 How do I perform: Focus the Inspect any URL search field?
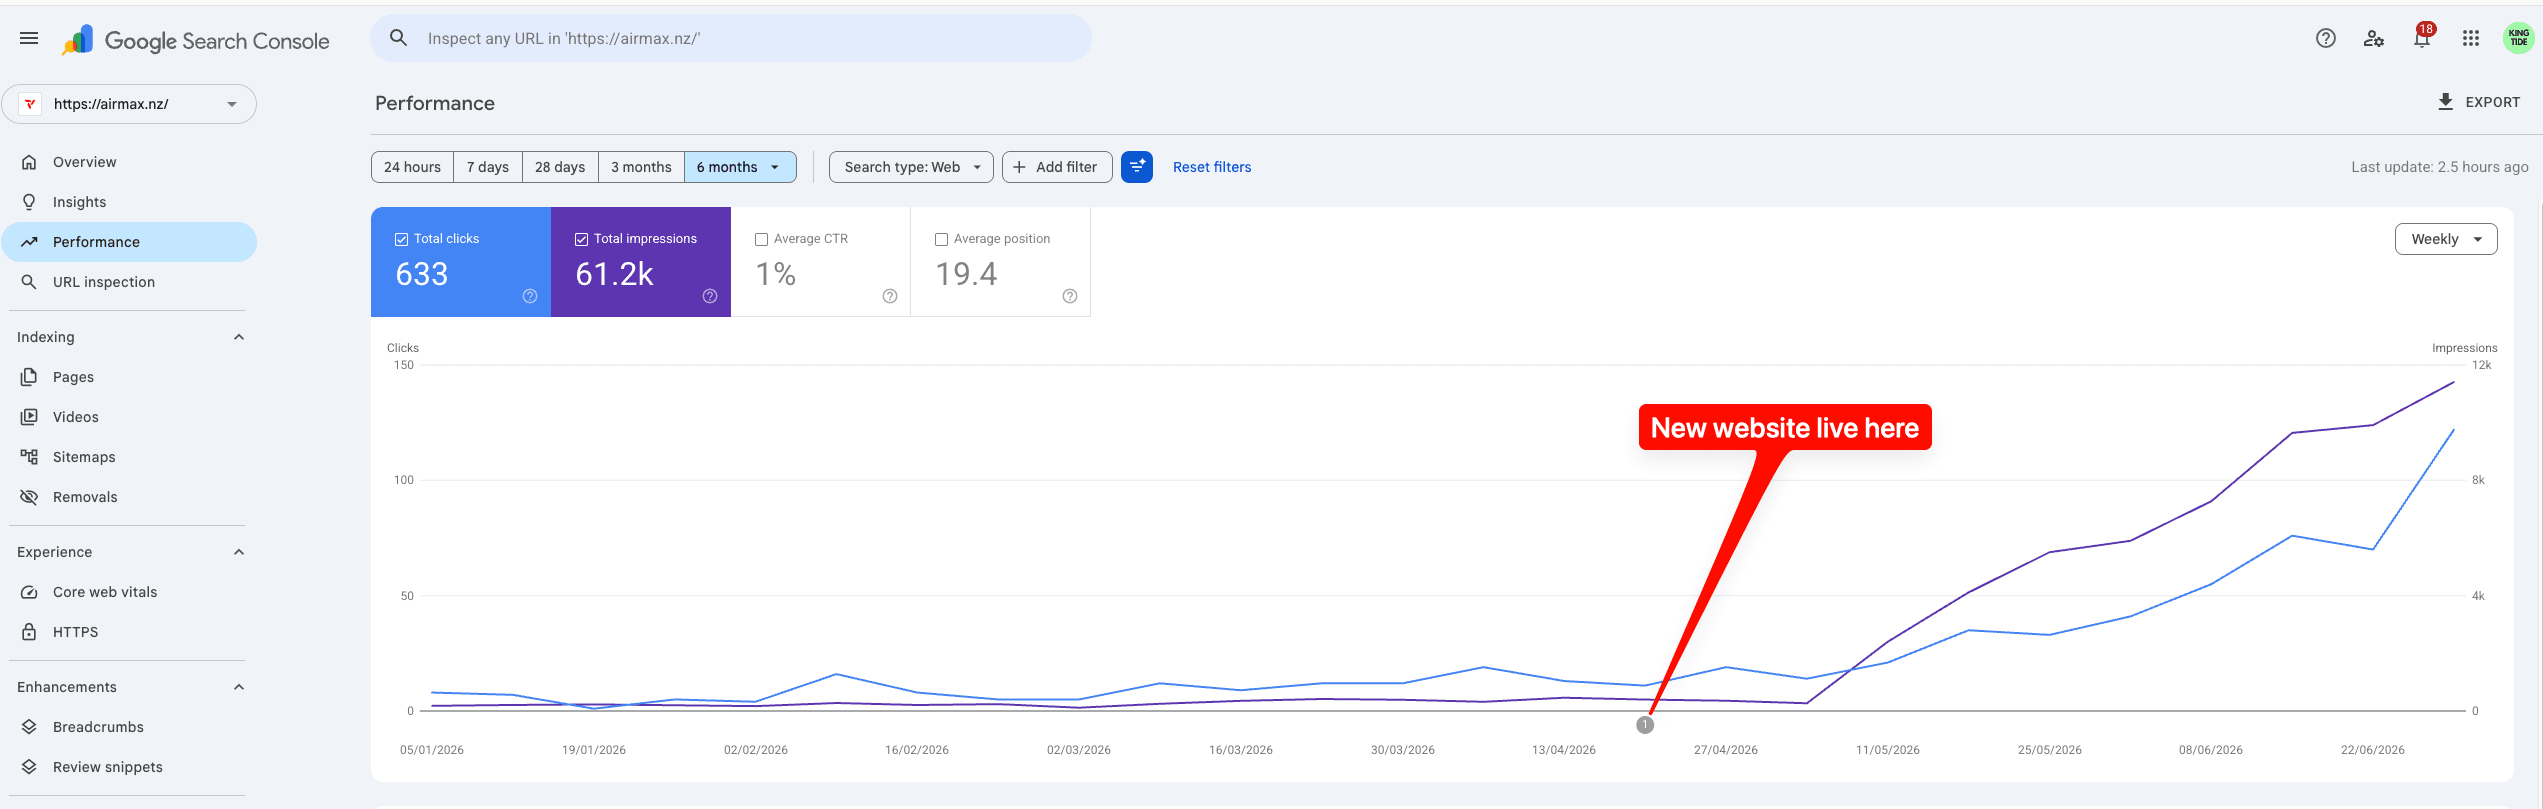731,38
